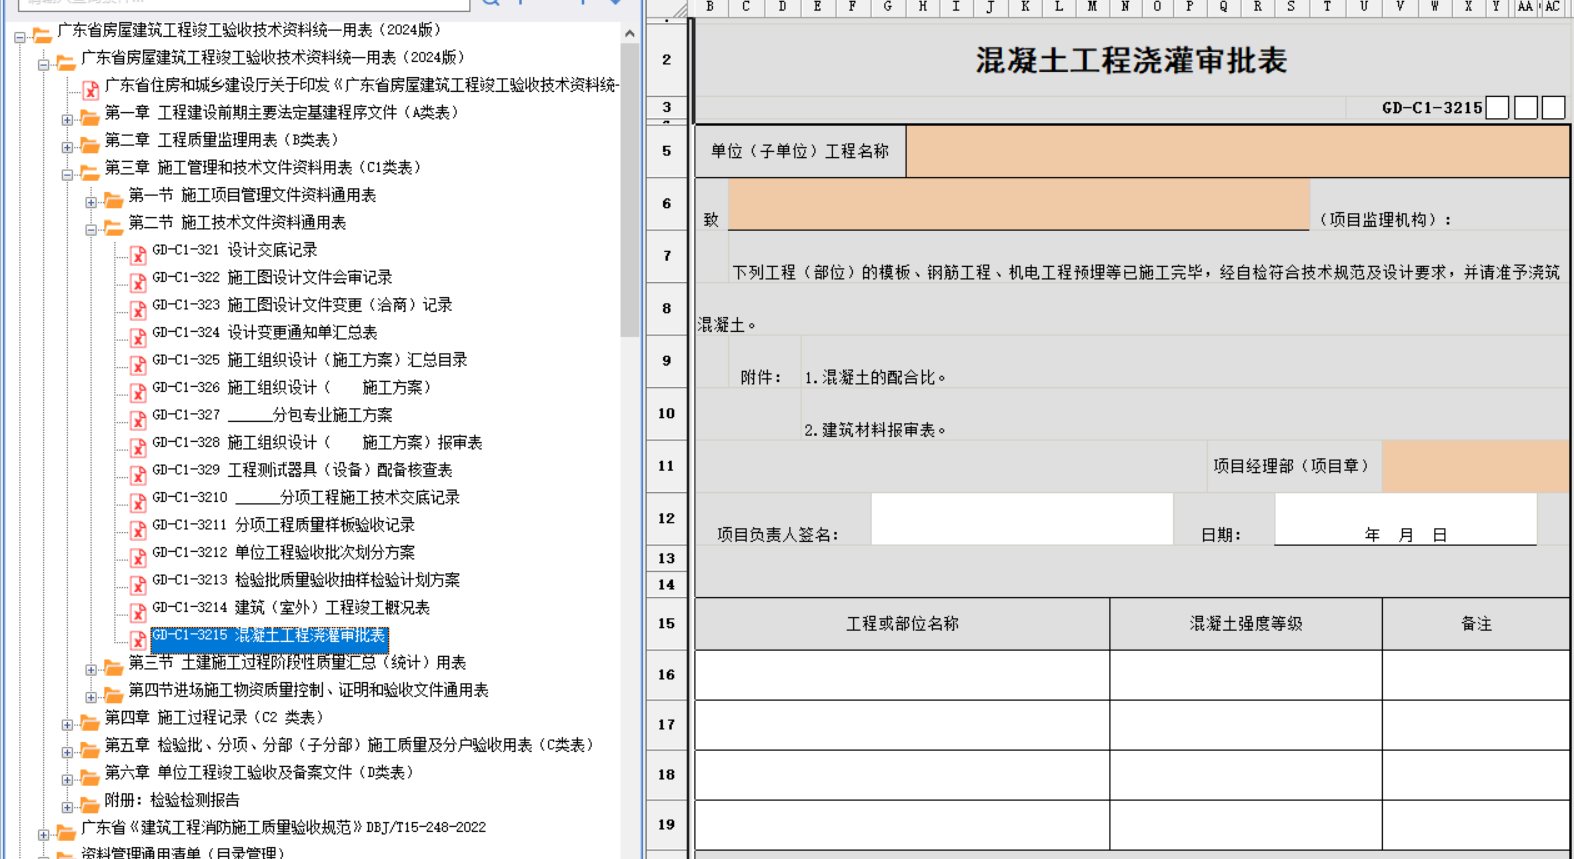Viewport: 1574px width, 859px height.
Task: Select GD-C1-3214 建筑（室外）工程竣工概况表
Action: tap(291, 607)
